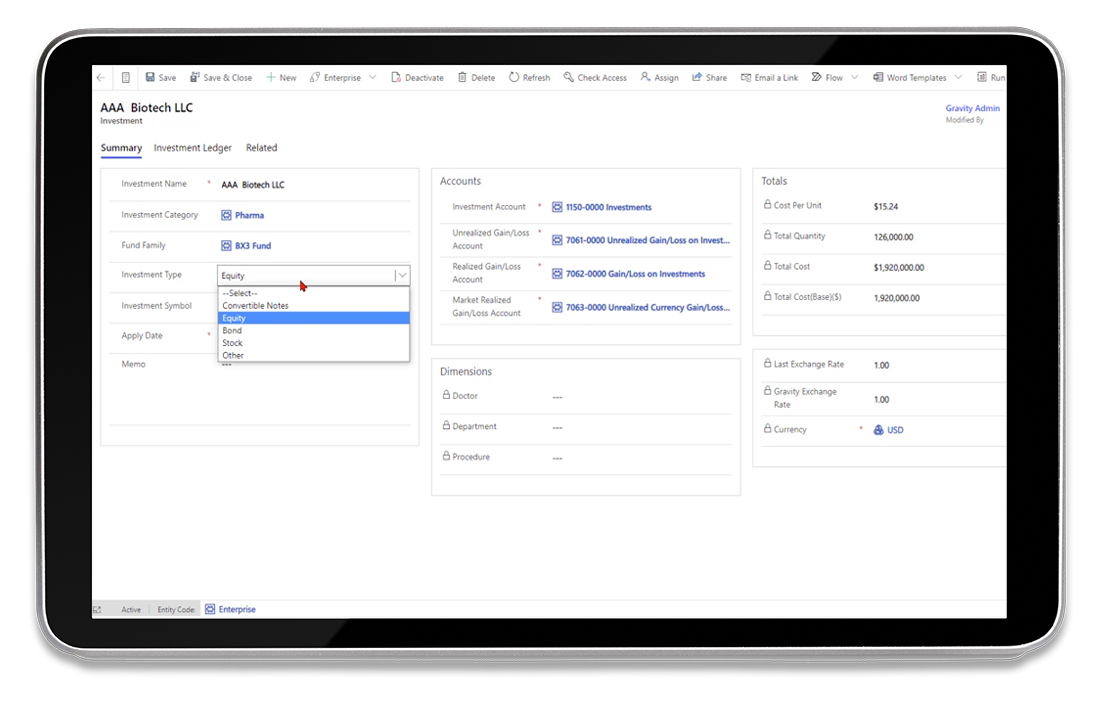
Task: Click the Delete trash icon
Action: (x=462, y=77)
